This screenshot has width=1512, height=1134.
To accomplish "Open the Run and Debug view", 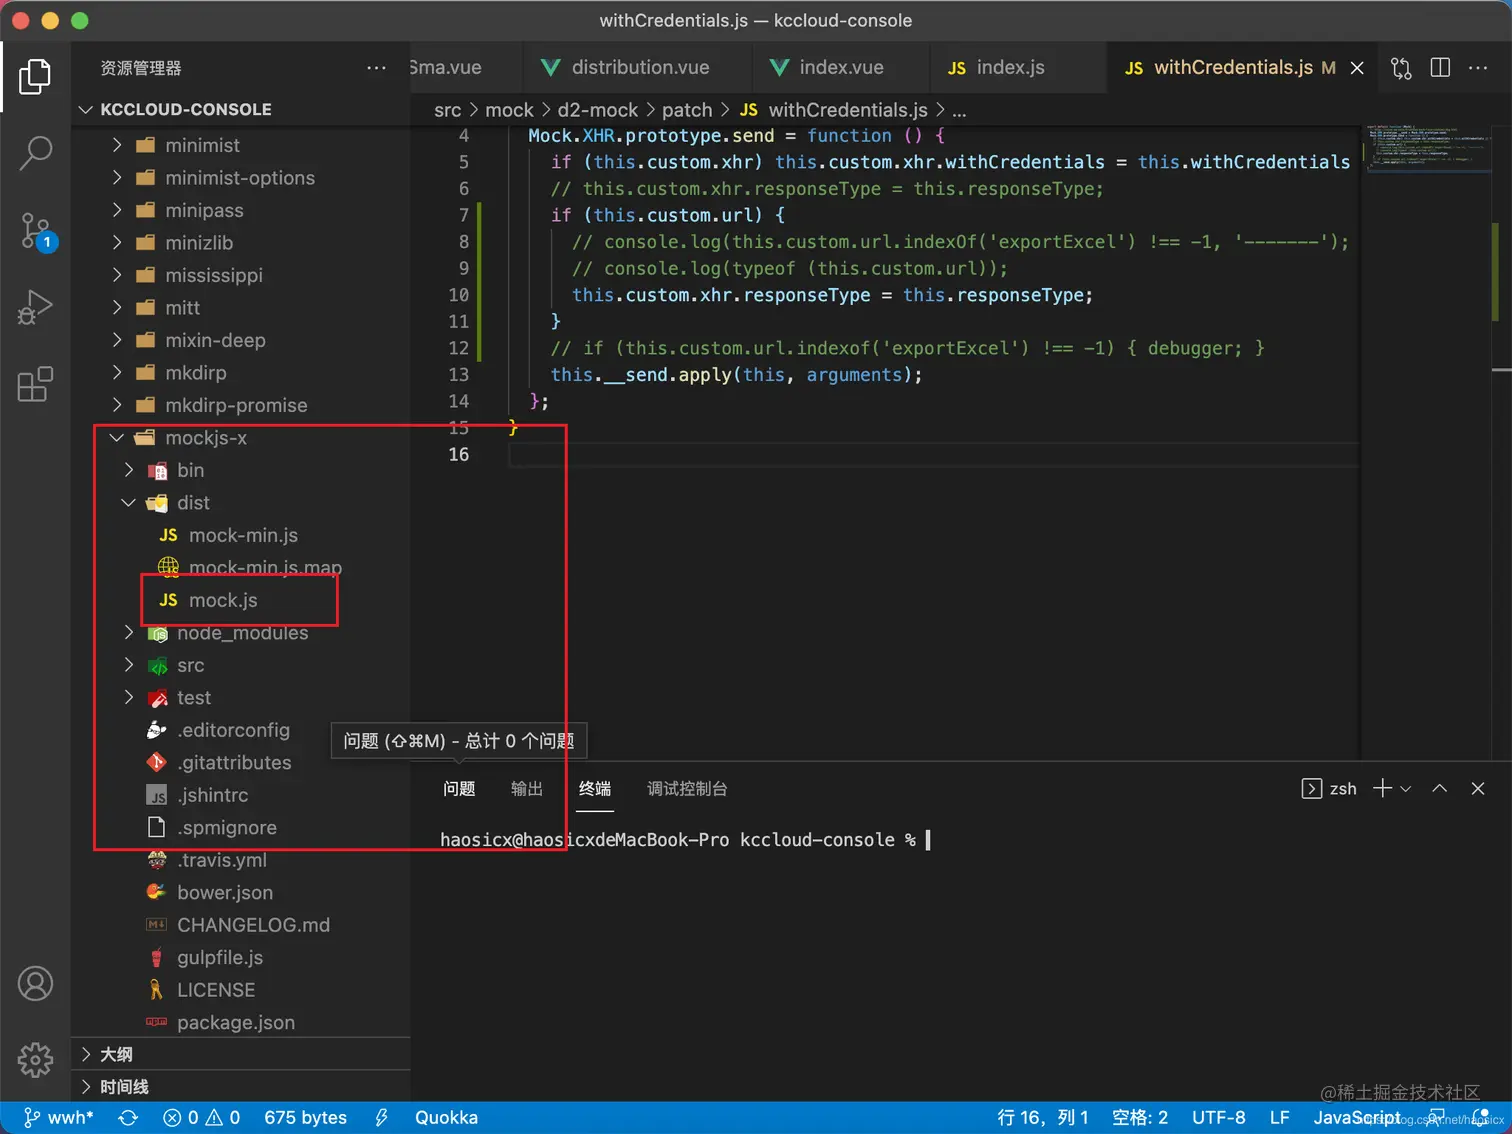I will click(x=35, y=307).
